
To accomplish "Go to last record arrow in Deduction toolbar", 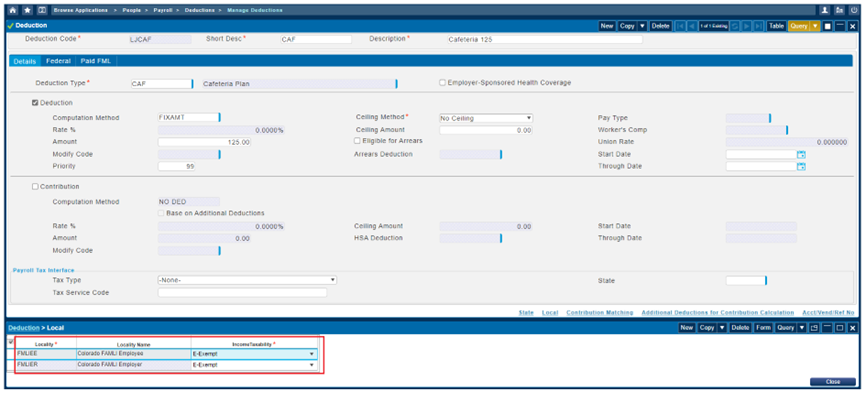I will [x=759, y=26].
